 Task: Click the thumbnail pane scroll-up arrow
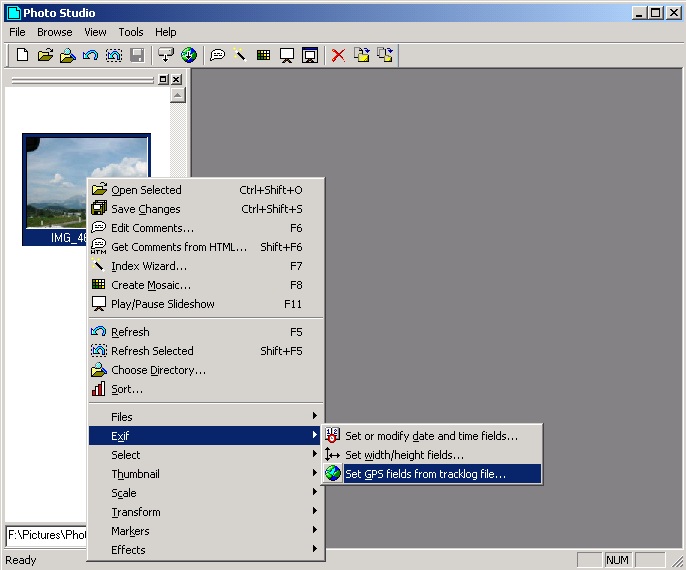(x=178, y=95)
